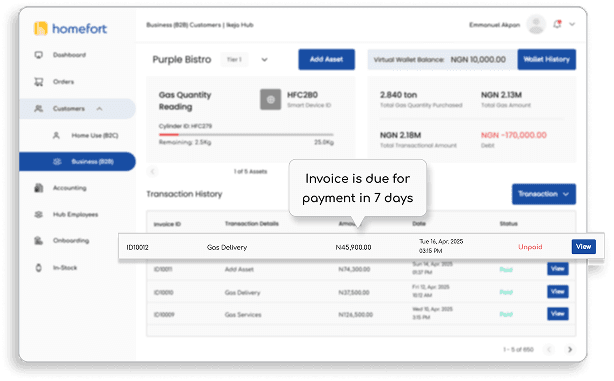
Task: Open the Transaction filter dropdown
Action: click(x=544, y=194)
